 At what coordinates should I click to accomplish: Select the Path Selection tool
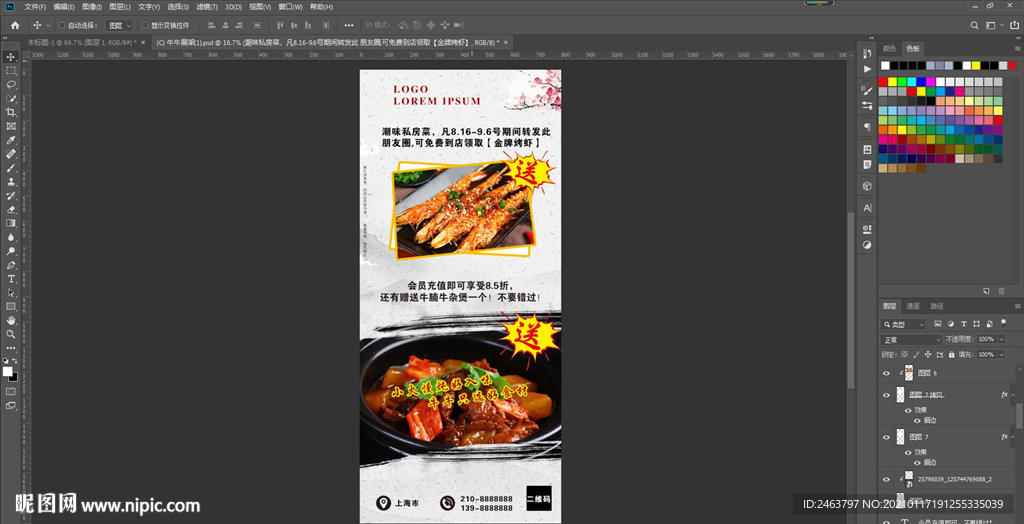(11, 293)
